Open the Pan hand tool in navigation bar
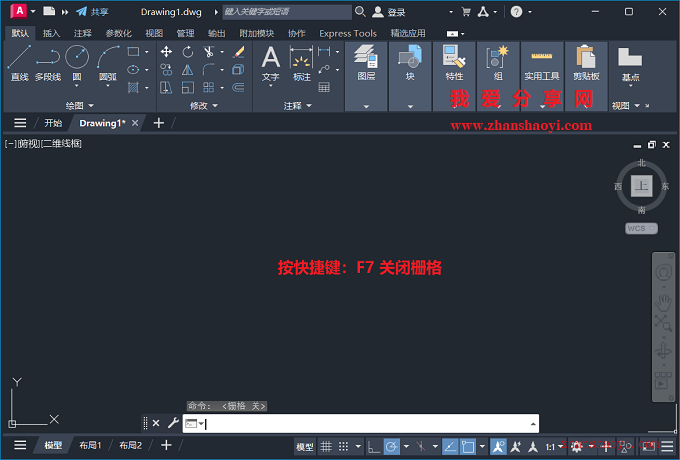Image resolution: width=680 pixels, height=460 pixels. click(663, 303)
